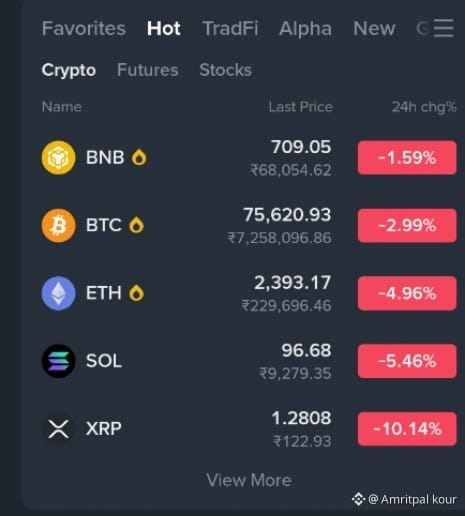Image resolution: width=465 pixels, height=516 pixels.
Task: Select the Alpha tab
Action: click(x=305, y=28)
